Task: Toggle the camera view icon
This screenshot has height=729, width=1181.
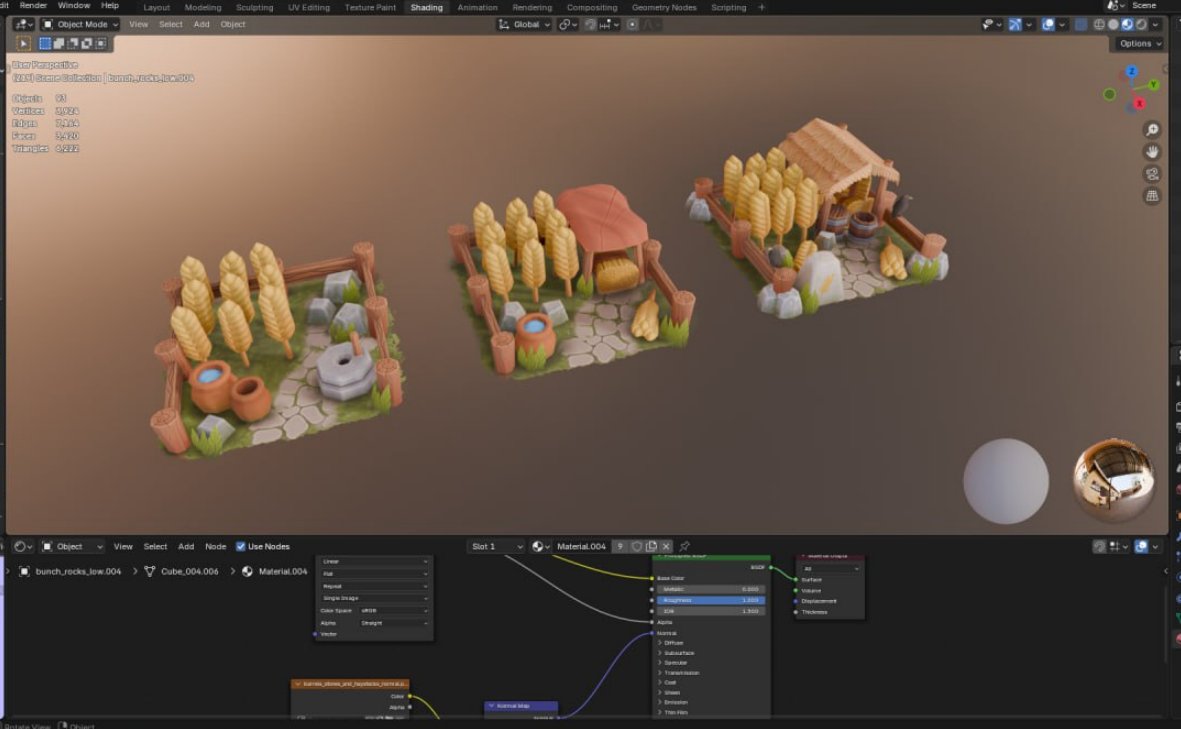Action: coord(1152,174)
